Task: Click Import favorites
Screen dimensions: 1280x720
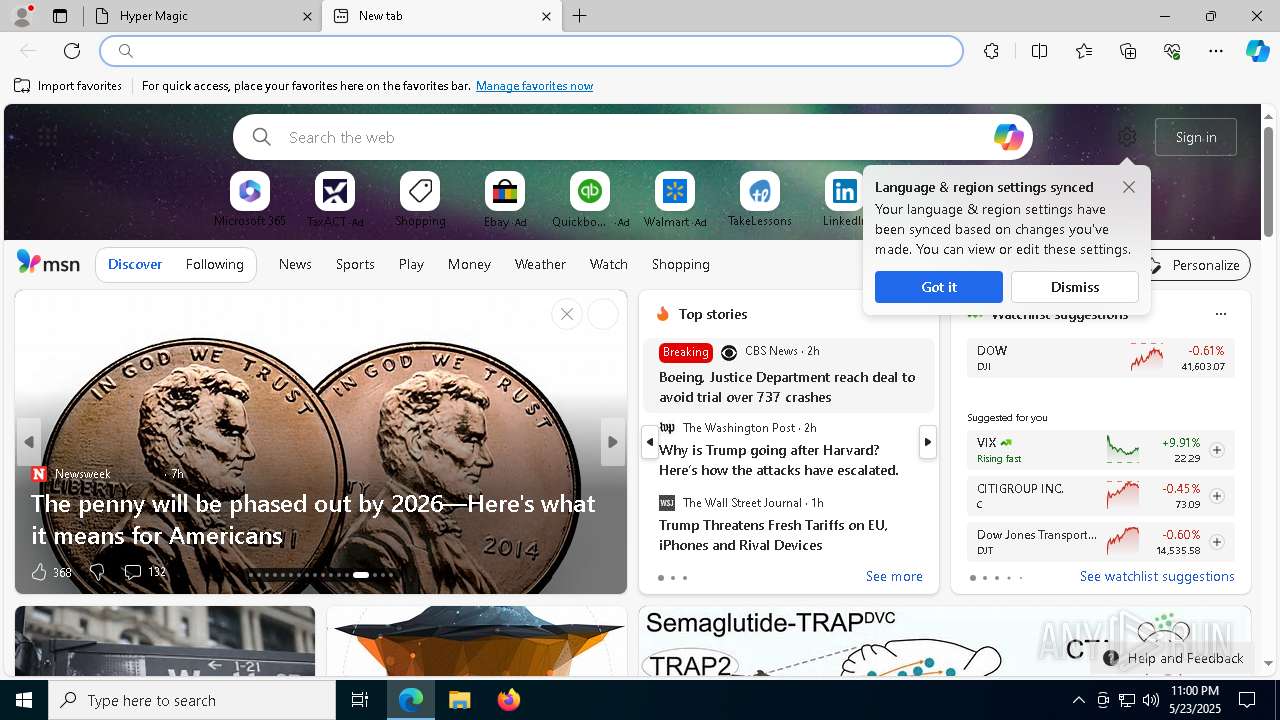Action: pyautogui.click(x=68, y=86)
